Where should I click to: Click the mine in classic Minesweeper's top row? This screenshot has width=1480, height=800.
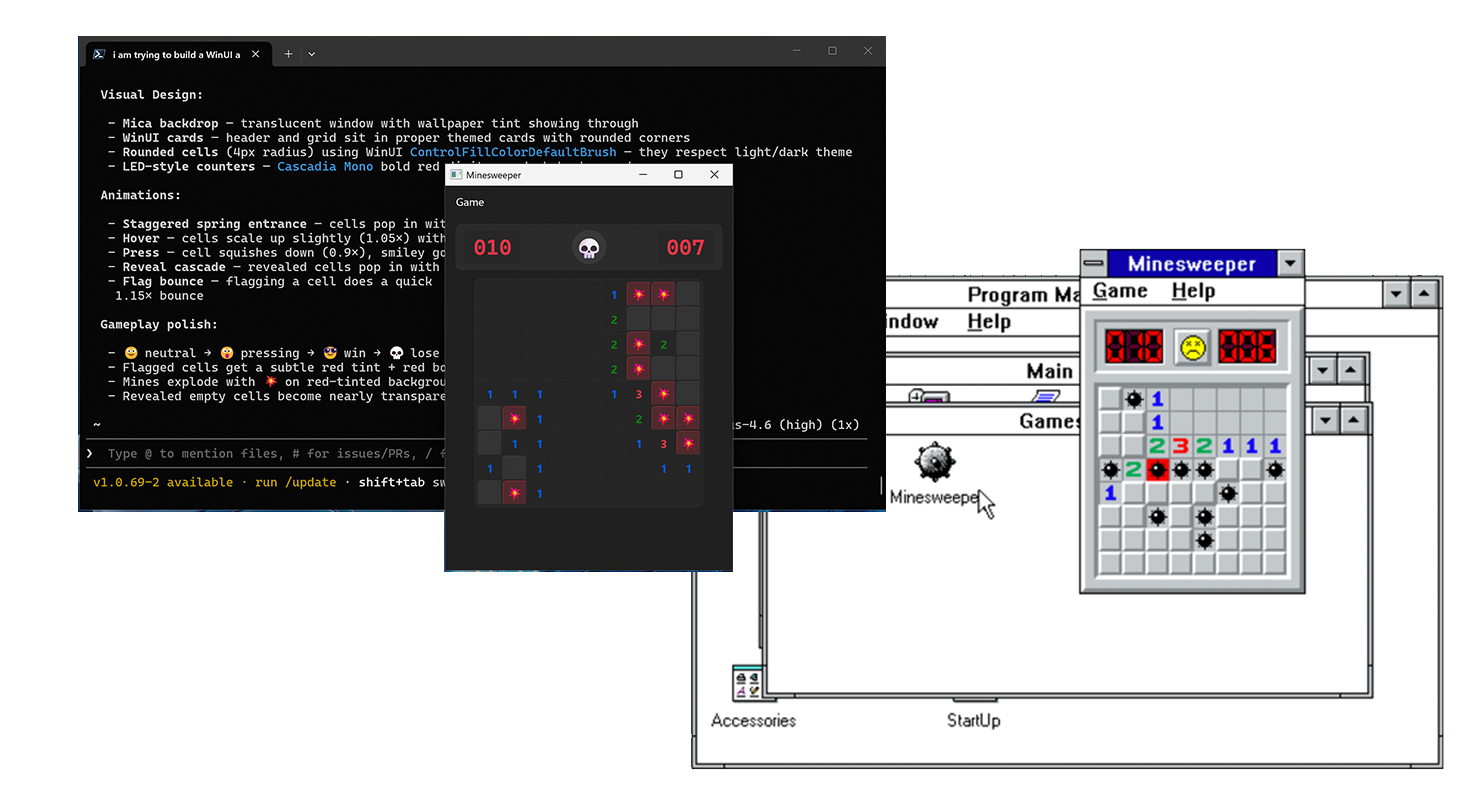tap(1134, 399)
